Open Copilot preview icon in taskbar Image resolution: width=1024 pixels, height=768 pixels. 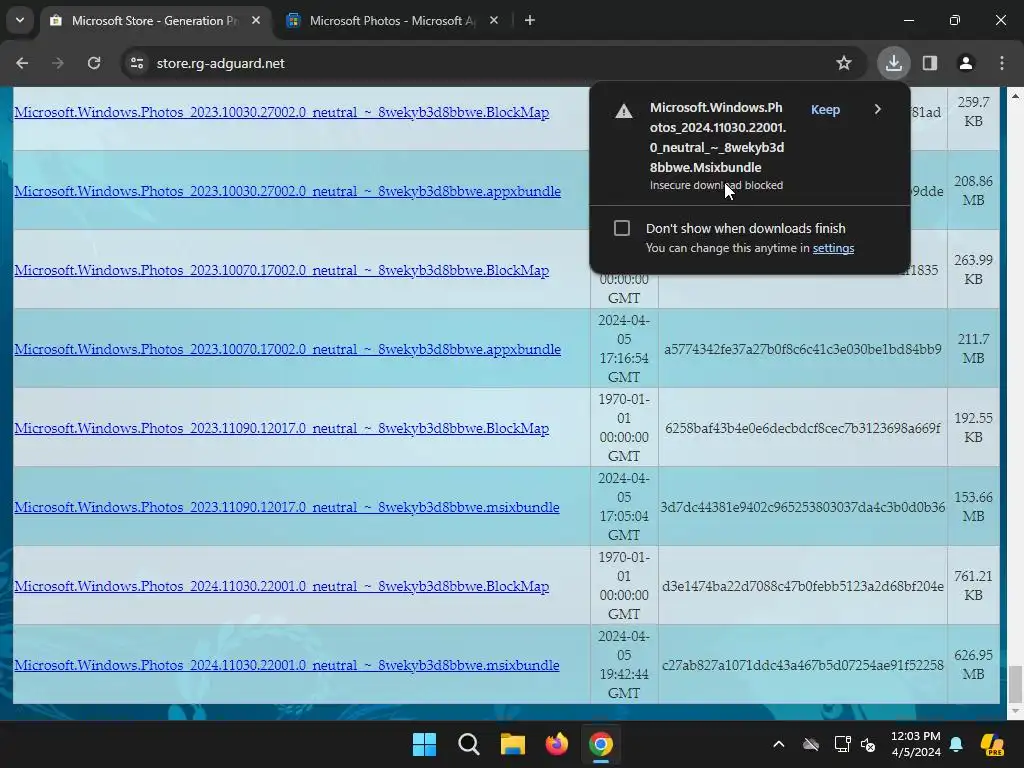992,744
